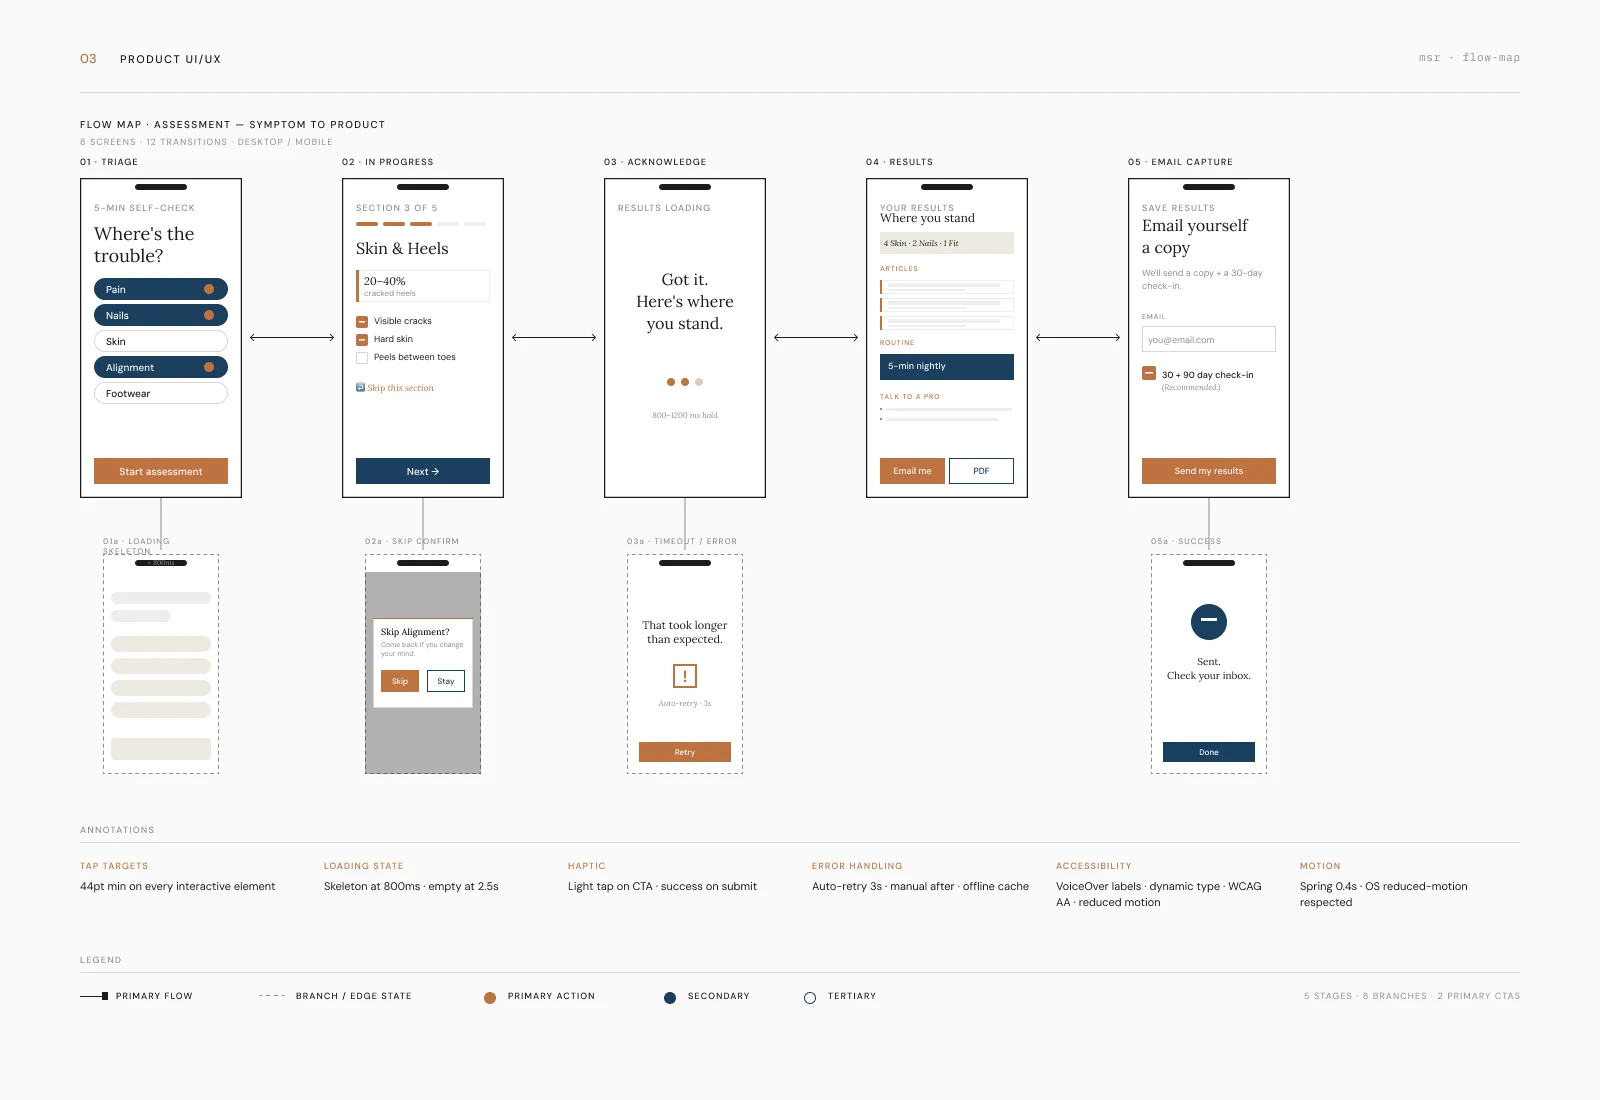The height and width of the screenshot is (1100, 1600).
Task: Click the 'Where's the trouble?' heading
Action: 144,245
